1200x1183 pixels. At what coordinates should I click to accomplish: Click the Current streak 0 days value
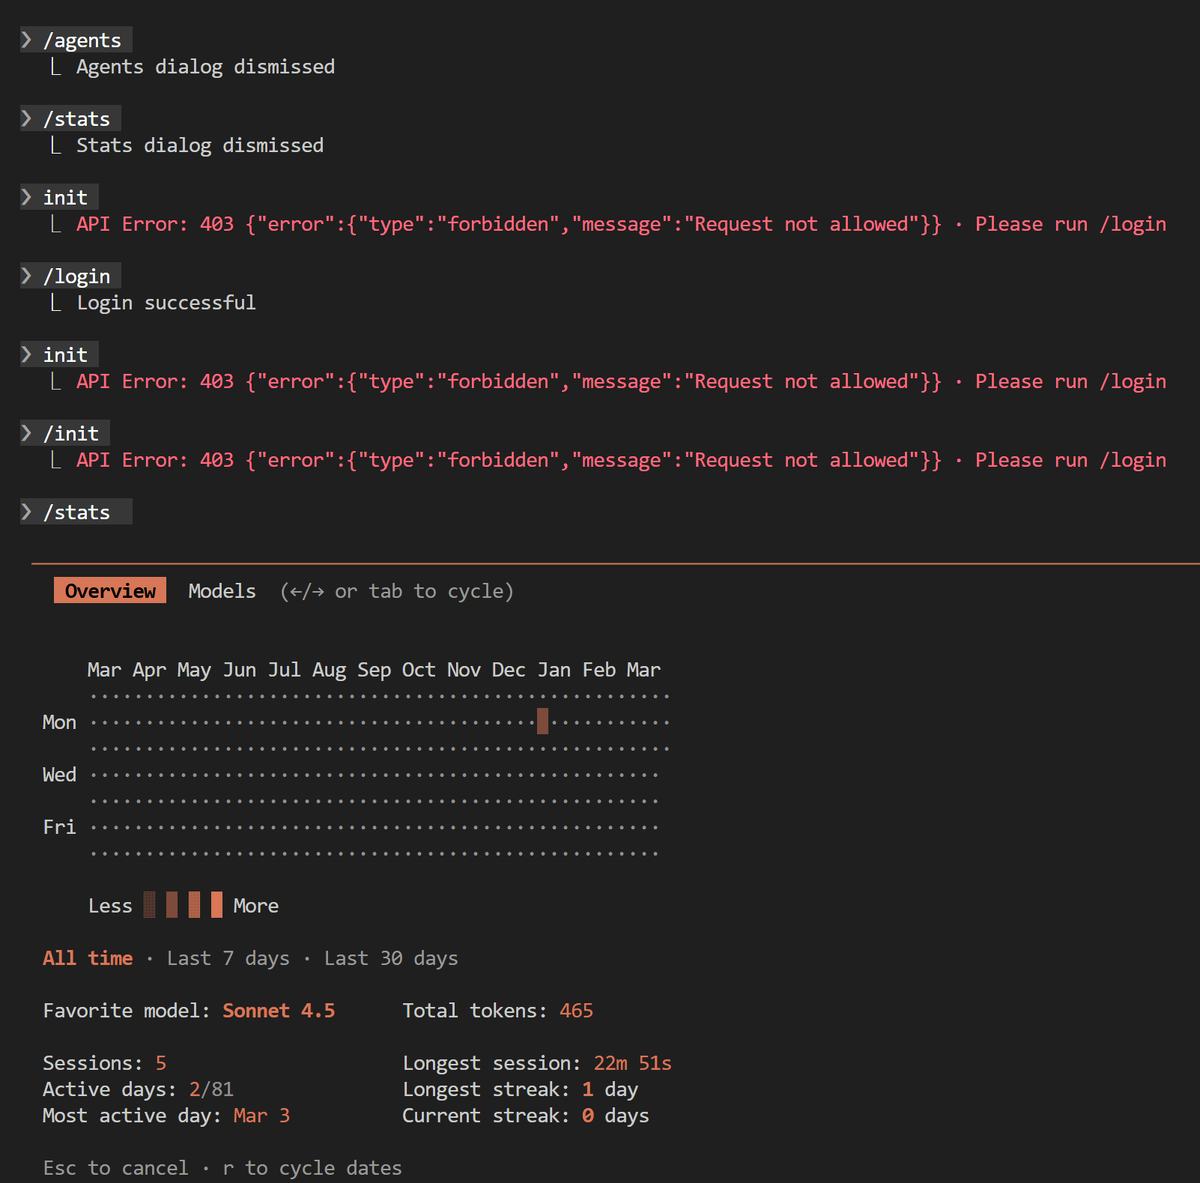coord(616,1115)
